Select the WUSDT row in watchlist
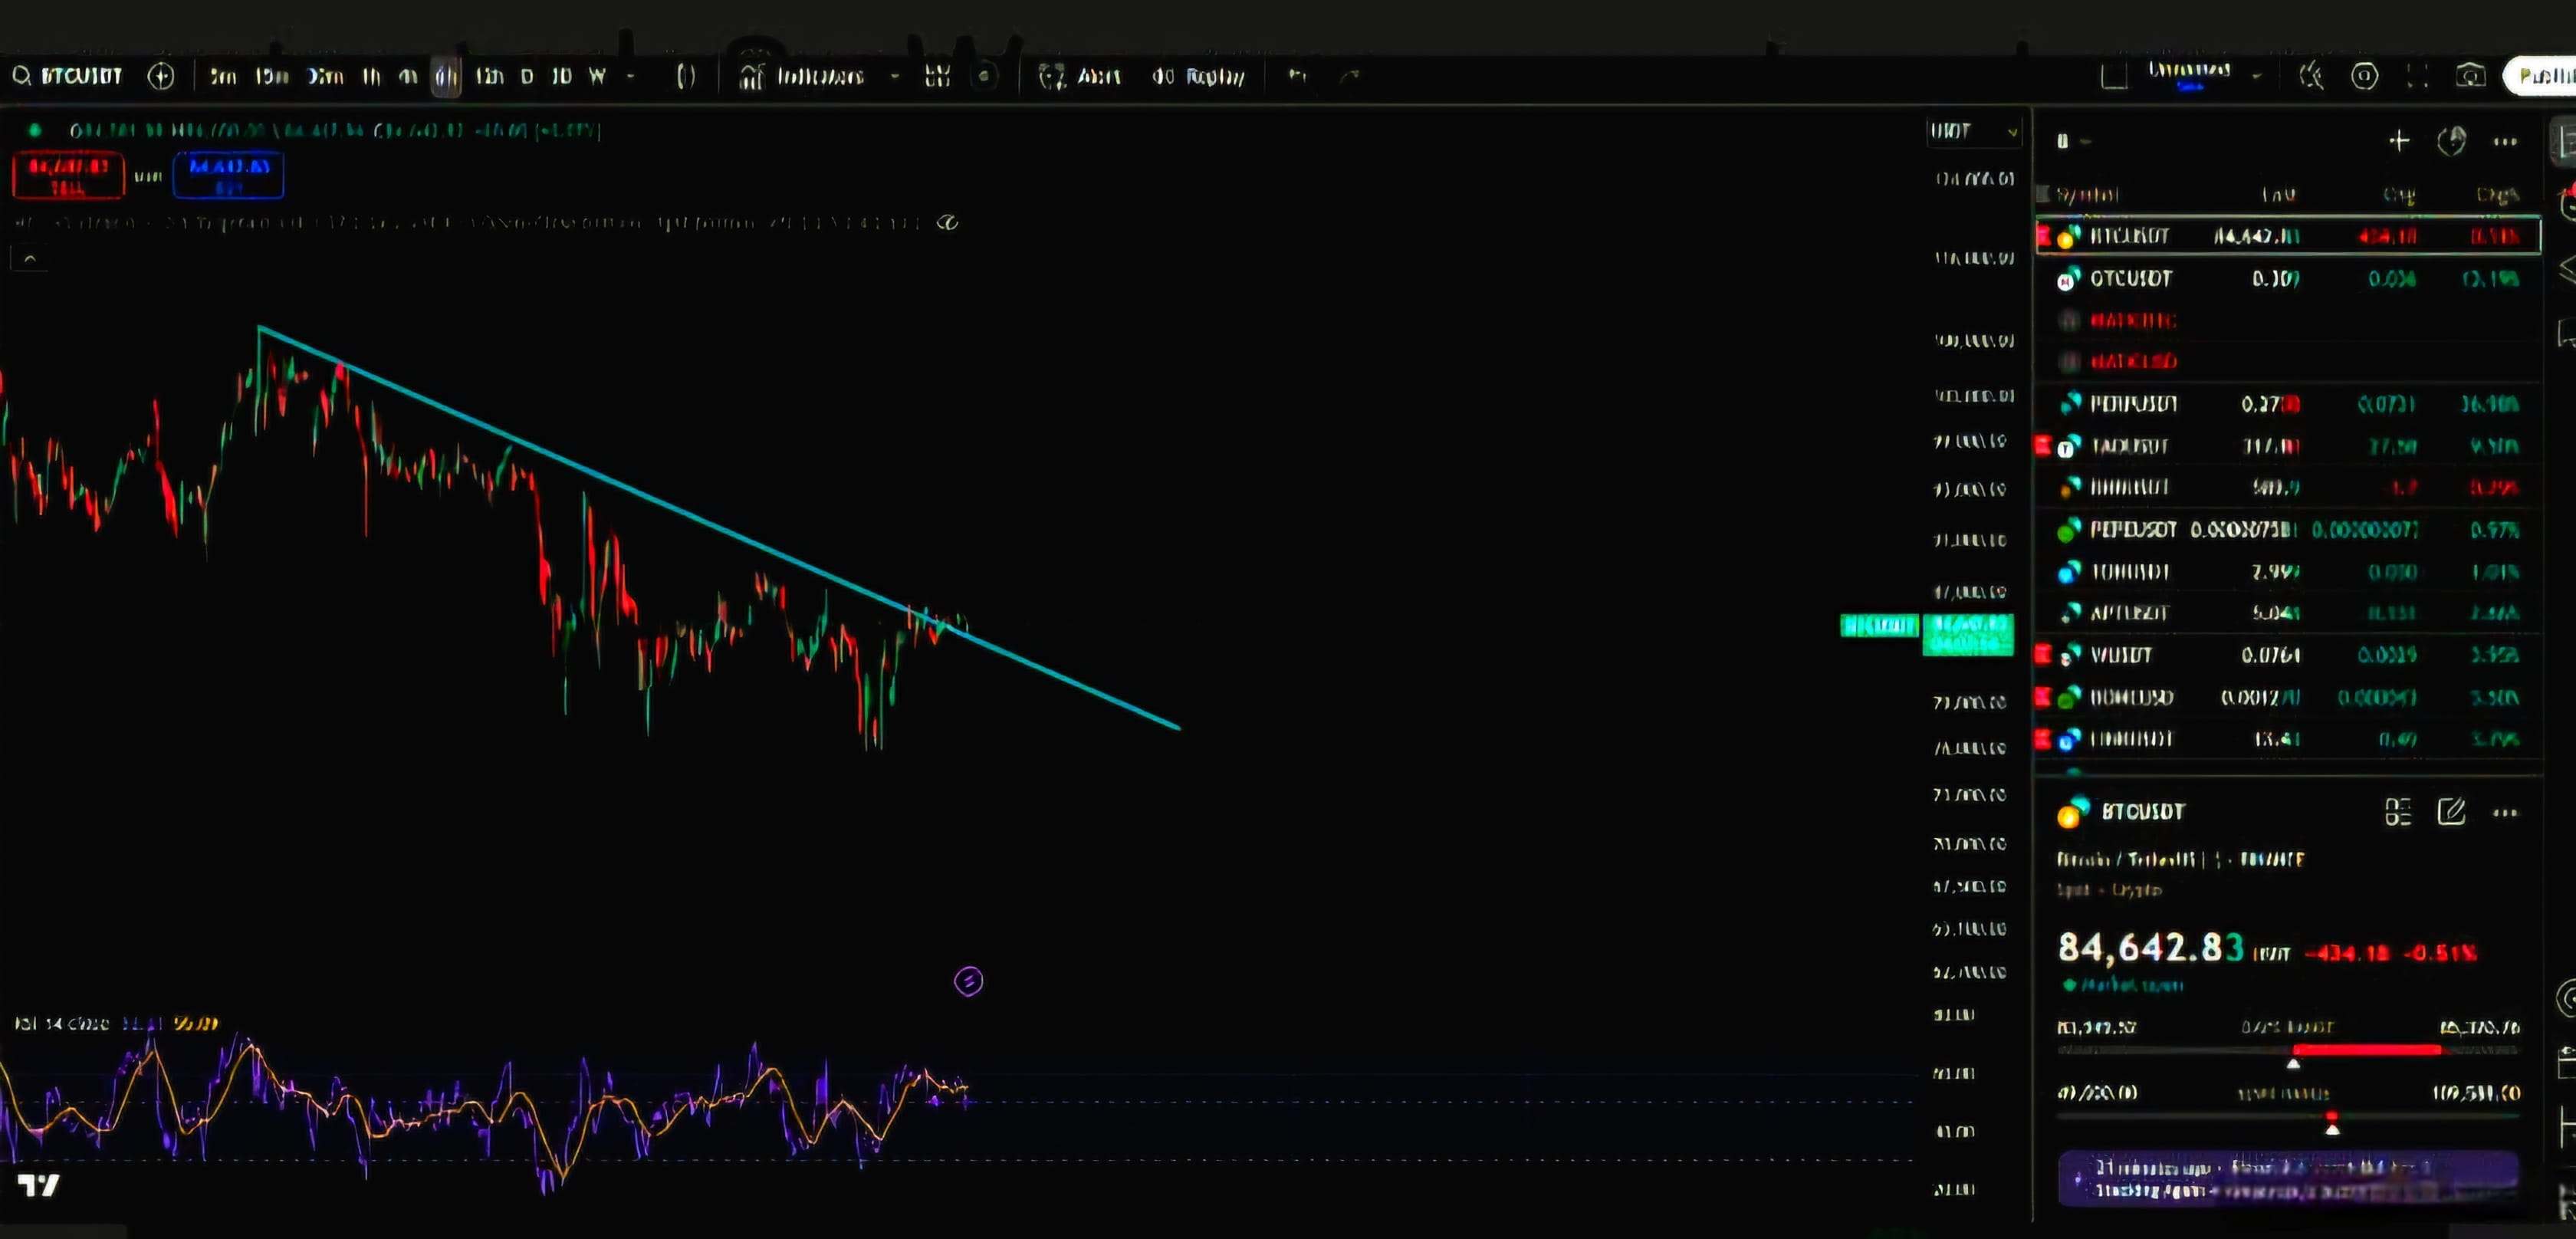This screenshot has width=2576, height=1239. click(x=2288, y=655)
